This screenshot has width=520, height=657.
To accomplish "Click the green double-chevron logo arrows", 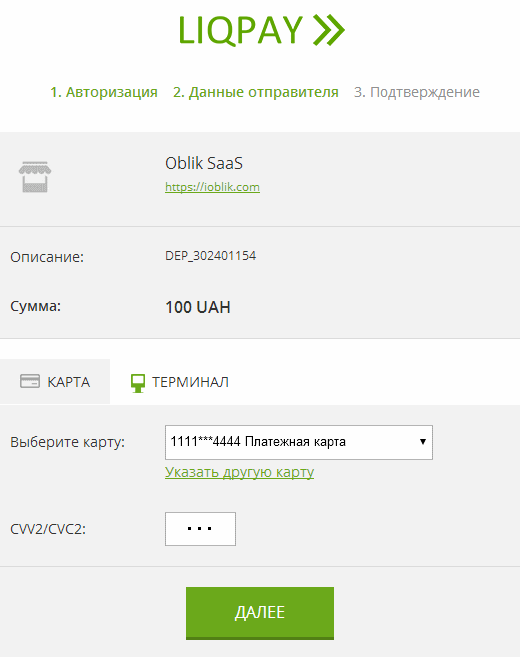I will 329,30.
